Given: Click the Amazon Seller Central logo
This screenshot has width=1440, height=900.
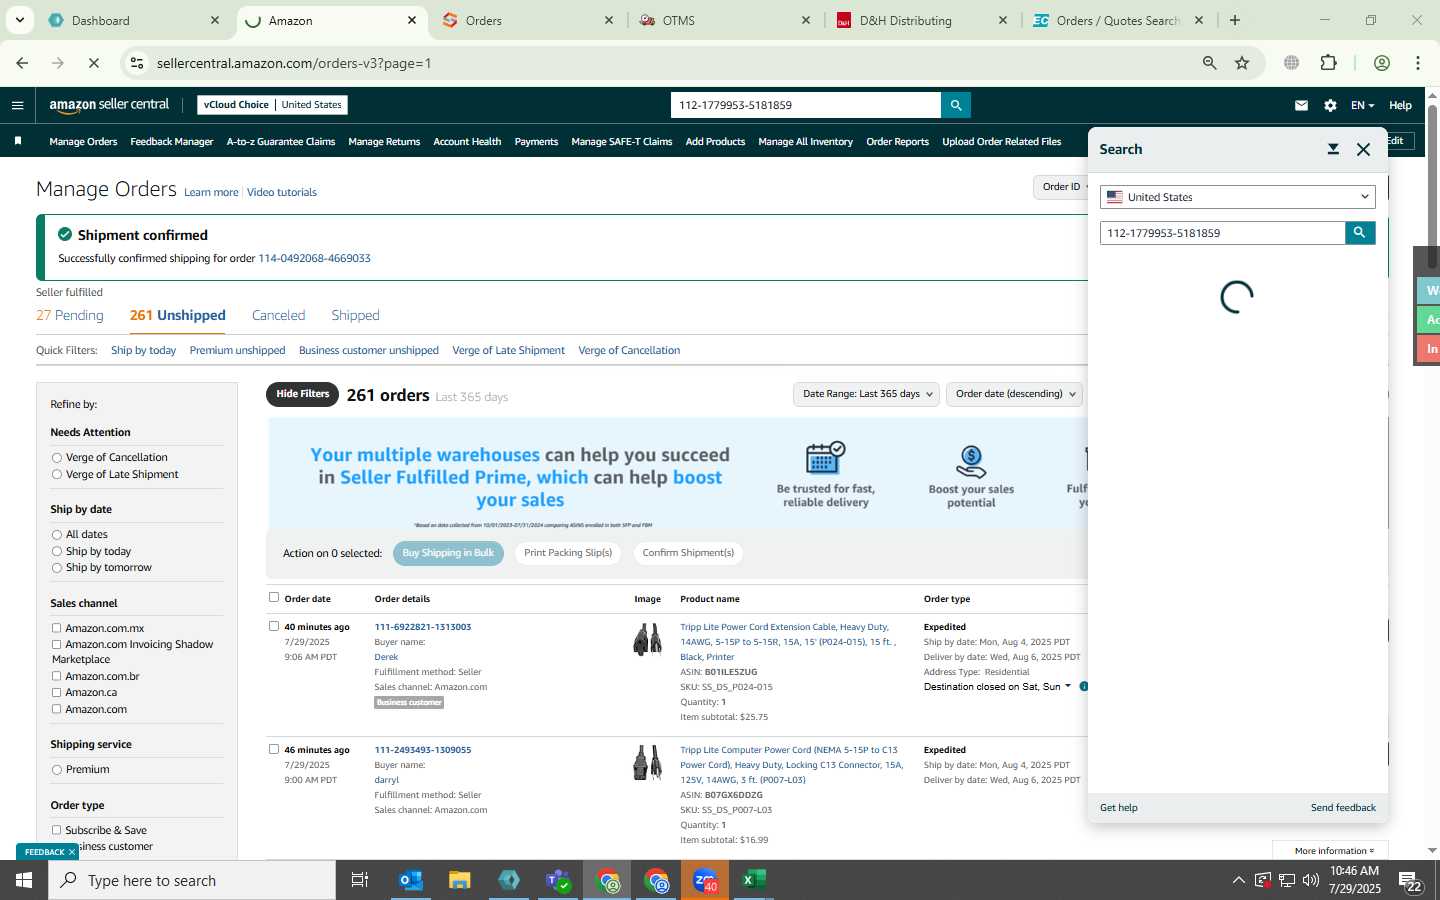Looking at the screenshot, I should tap(109, 105).
